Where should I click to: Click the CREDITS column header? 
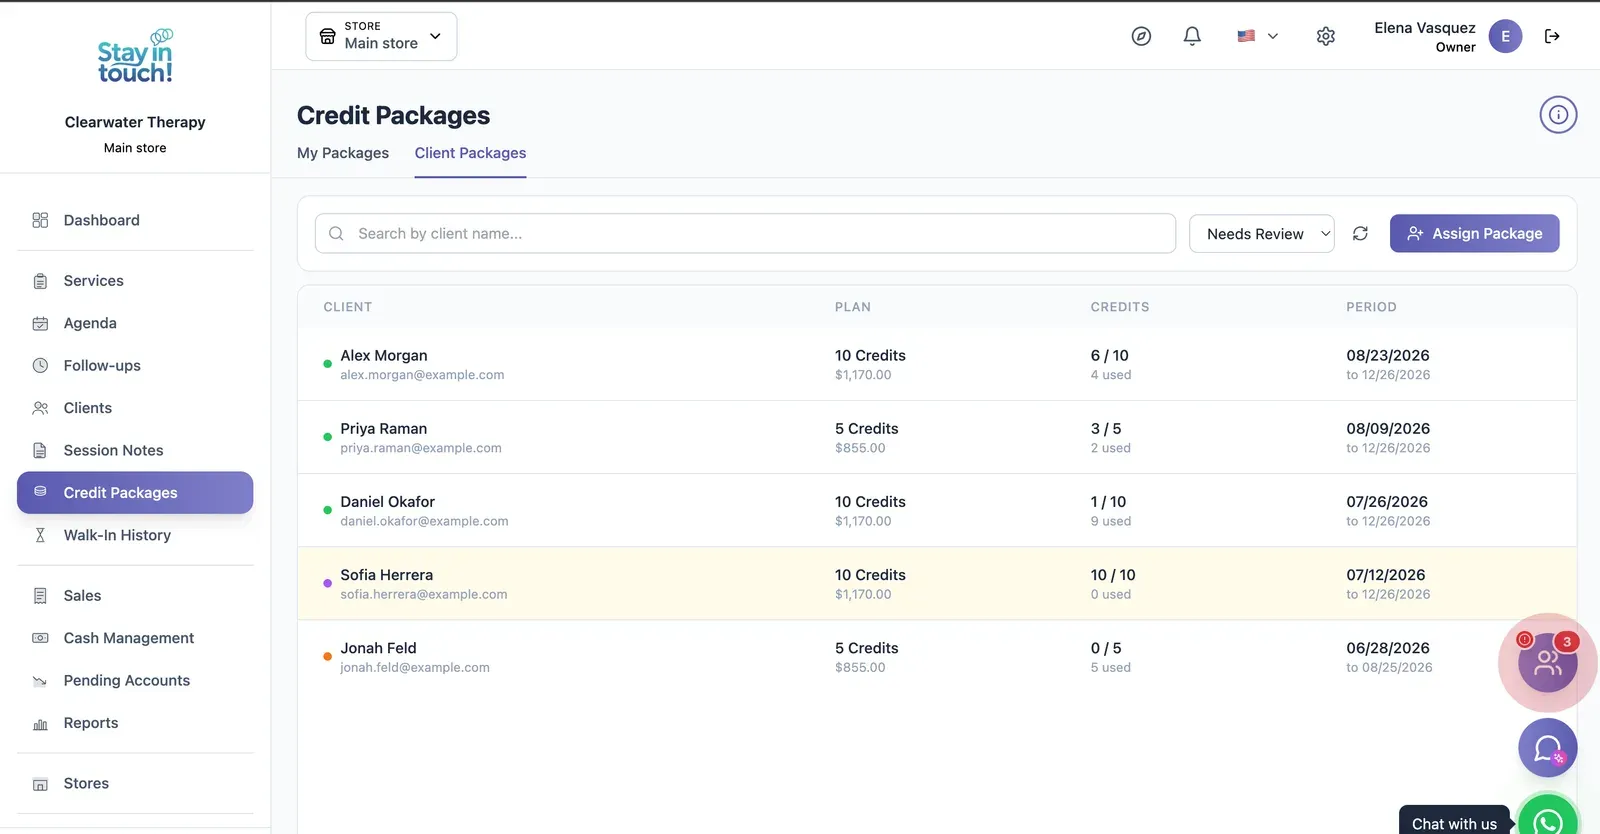1120,307
